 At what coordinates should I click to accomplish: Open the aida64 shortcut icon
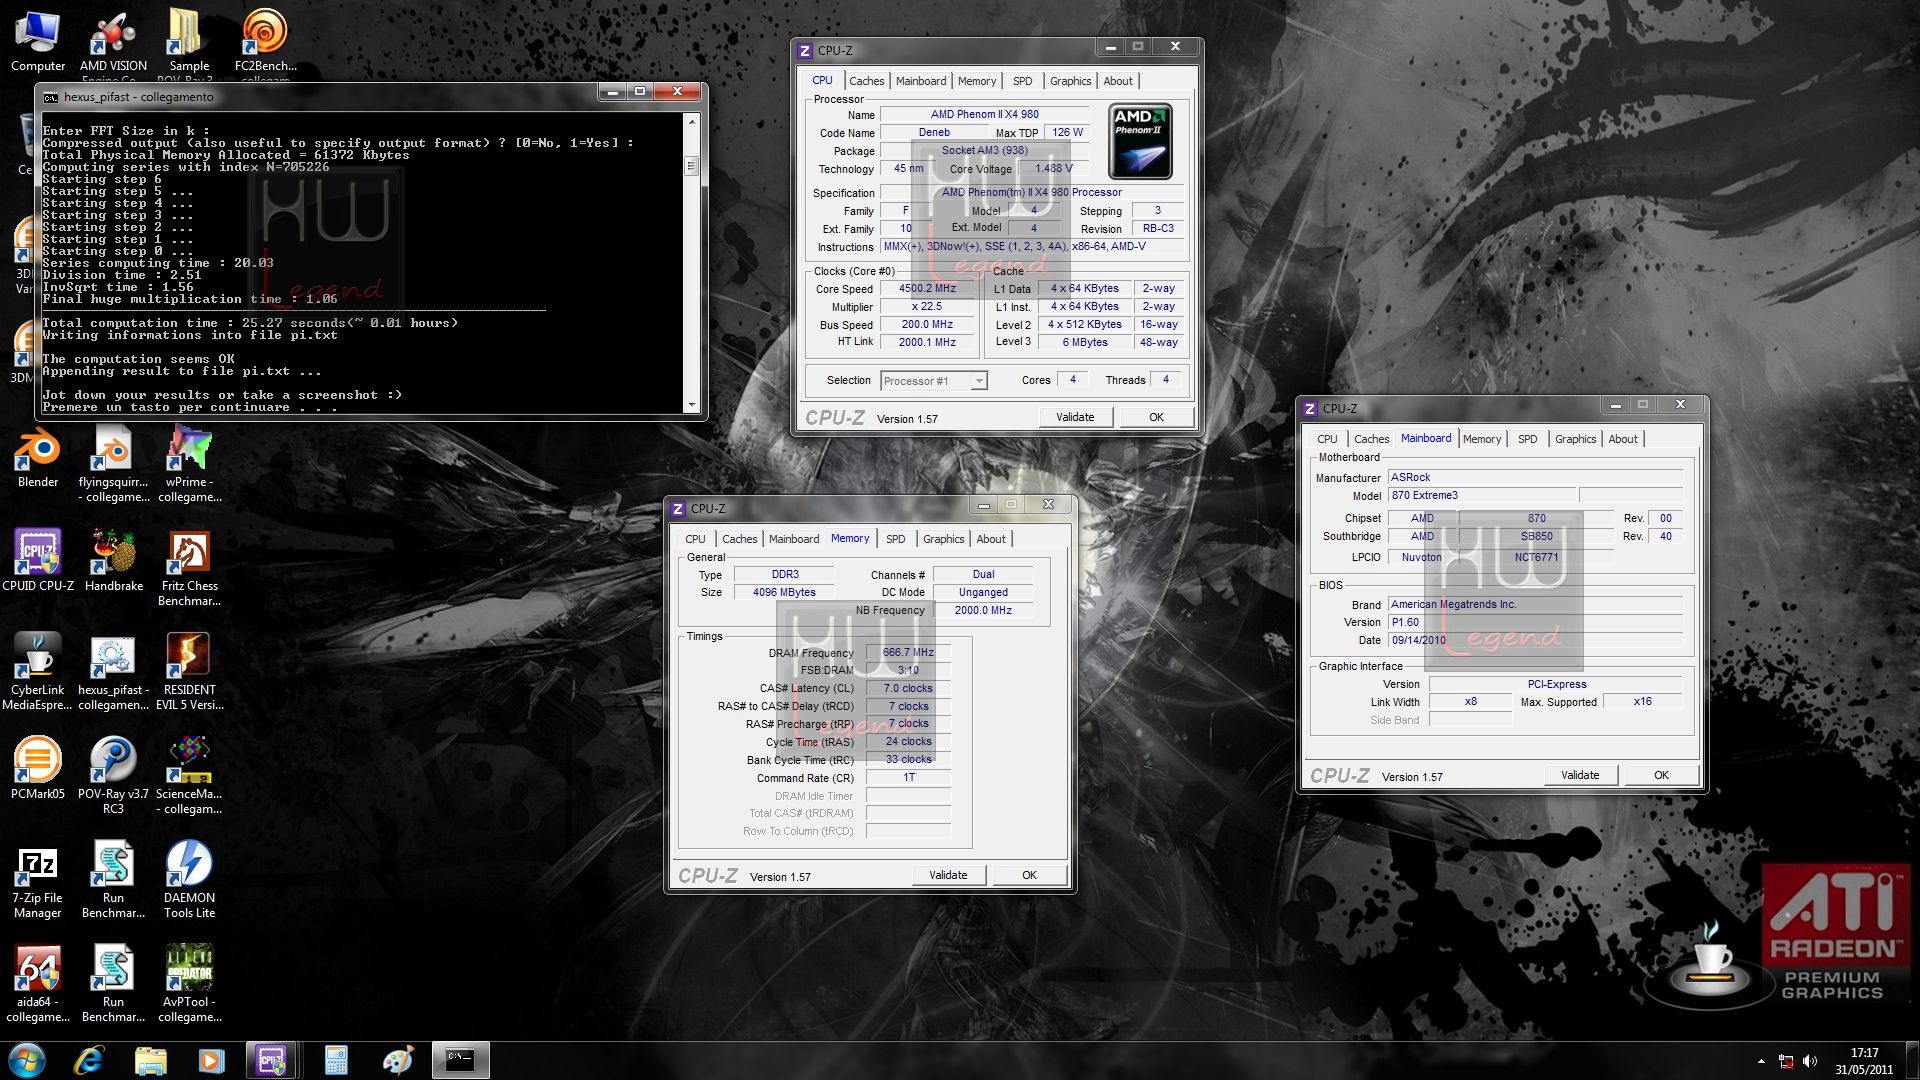pos(38,983)
